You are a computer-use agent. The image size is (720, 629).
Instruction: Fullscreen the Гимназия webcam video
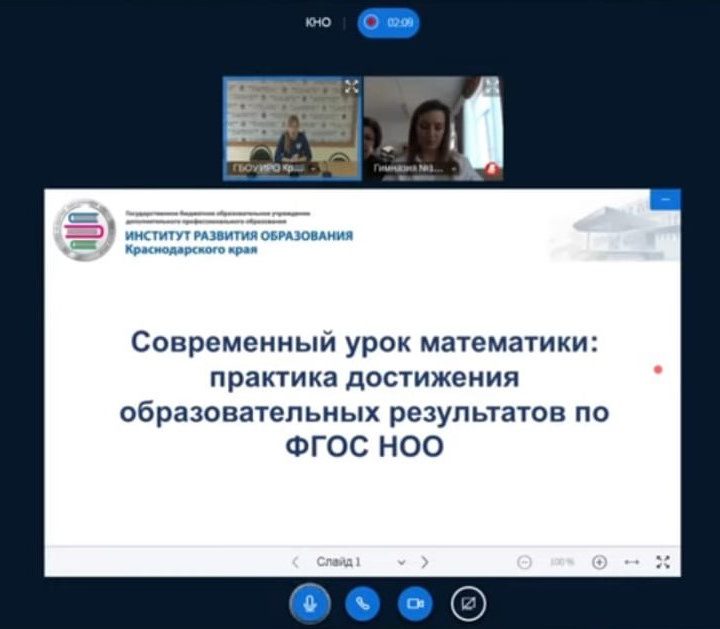(492, 87)
